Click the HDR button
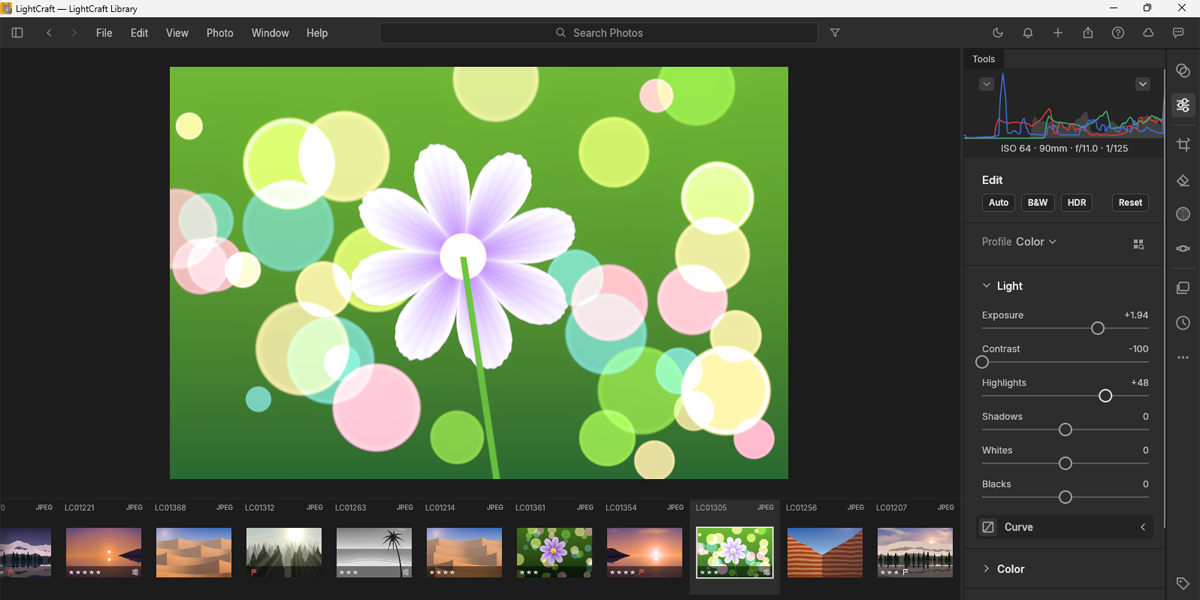Image resolution: width=1200 pixels, height=600 pixels. click(x=1077, y=202)
